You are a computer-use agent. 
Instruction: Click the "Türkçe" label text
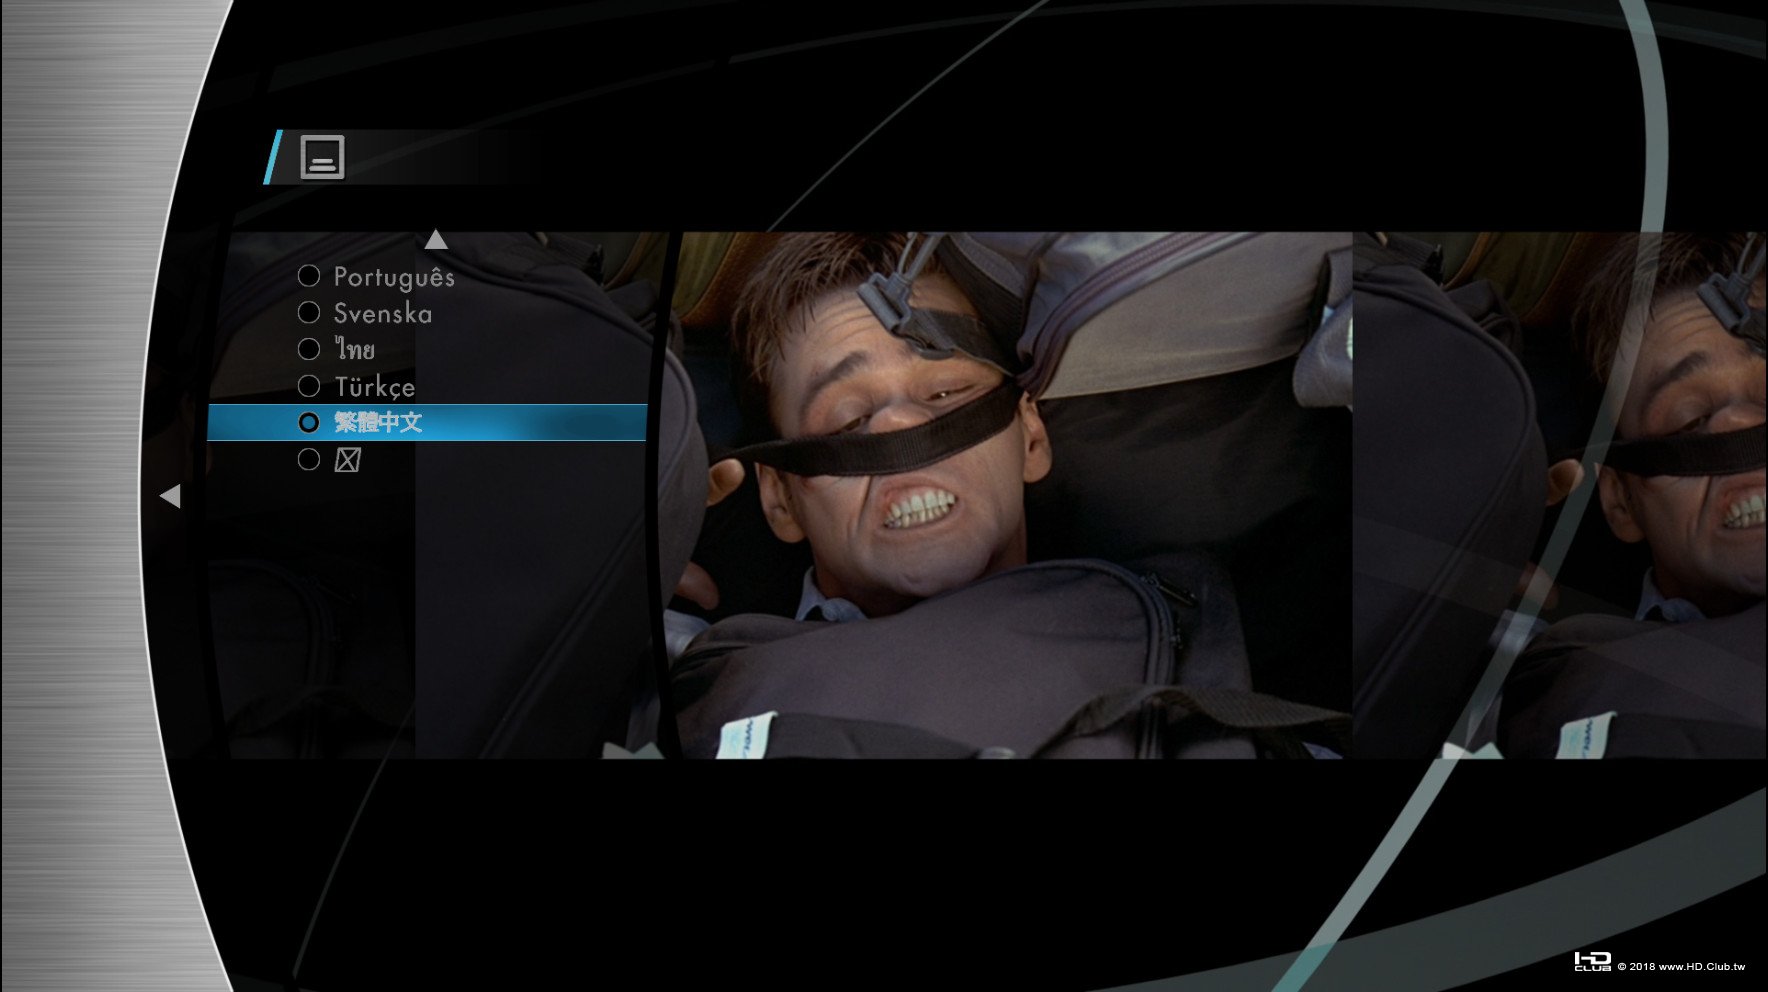[374, 387]
